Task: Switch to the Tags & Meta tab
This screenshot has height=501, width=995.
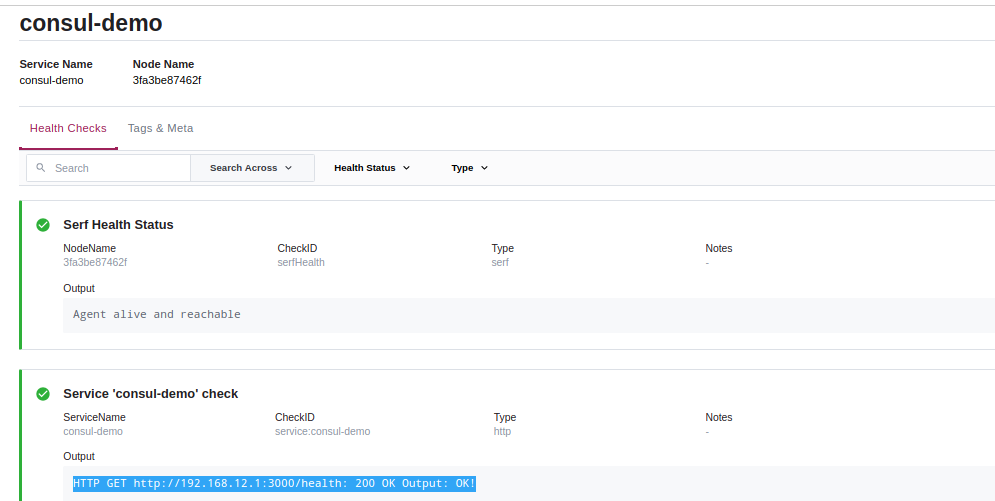Action: [161, 128]
